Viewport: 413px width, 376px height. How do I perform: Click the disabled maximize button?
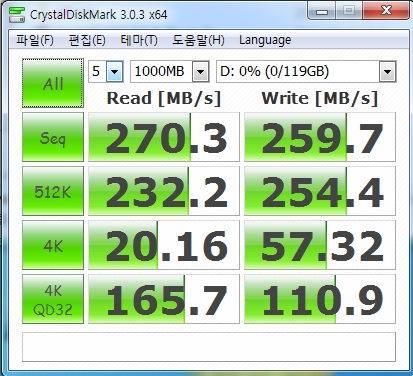click(349, 11)
